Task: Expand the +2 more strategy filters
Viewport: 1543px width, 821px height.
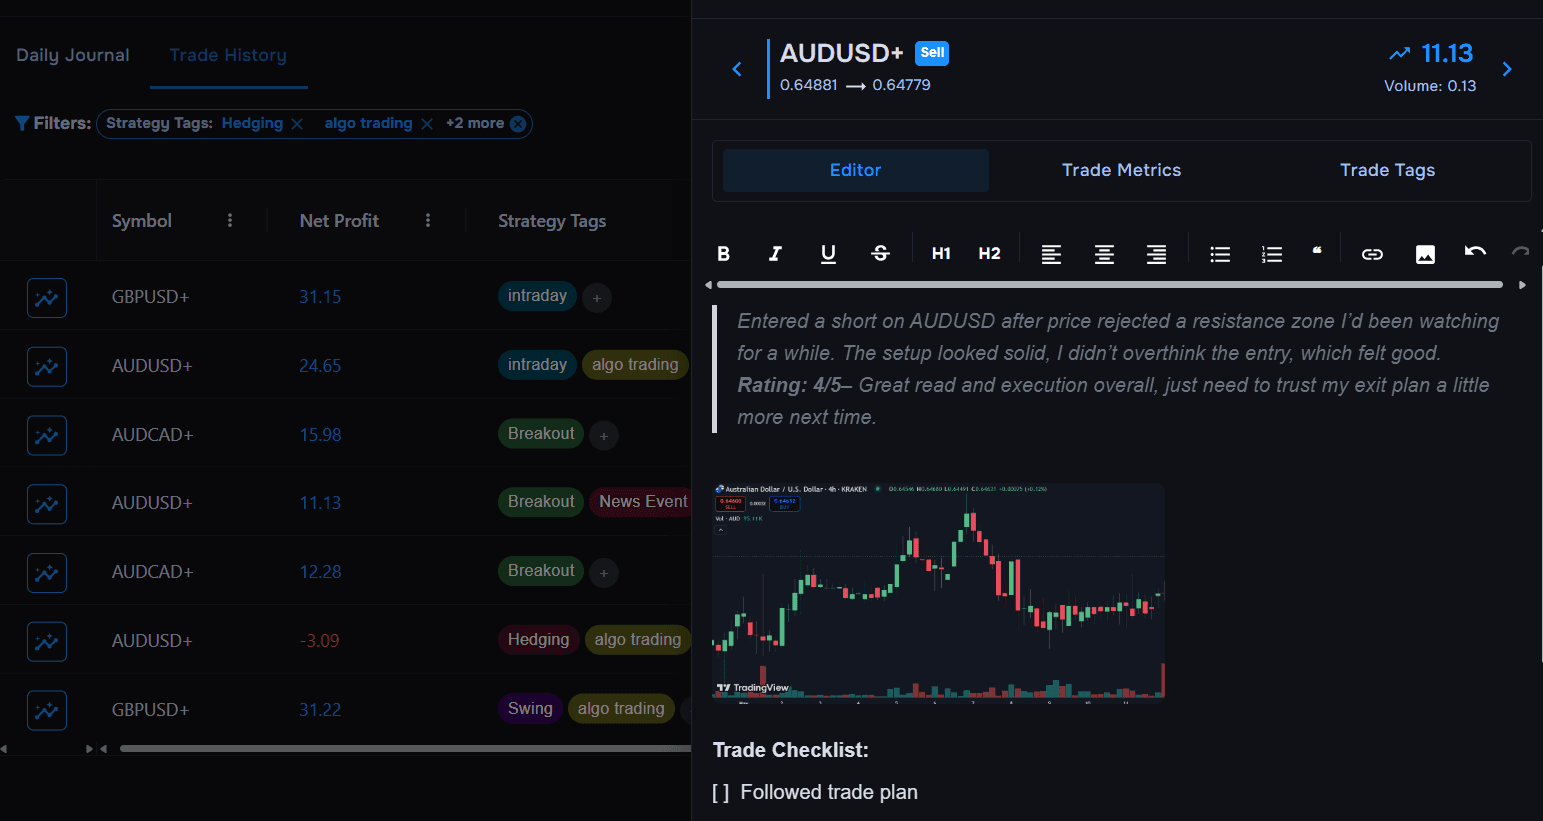Action: coord(476,123)
